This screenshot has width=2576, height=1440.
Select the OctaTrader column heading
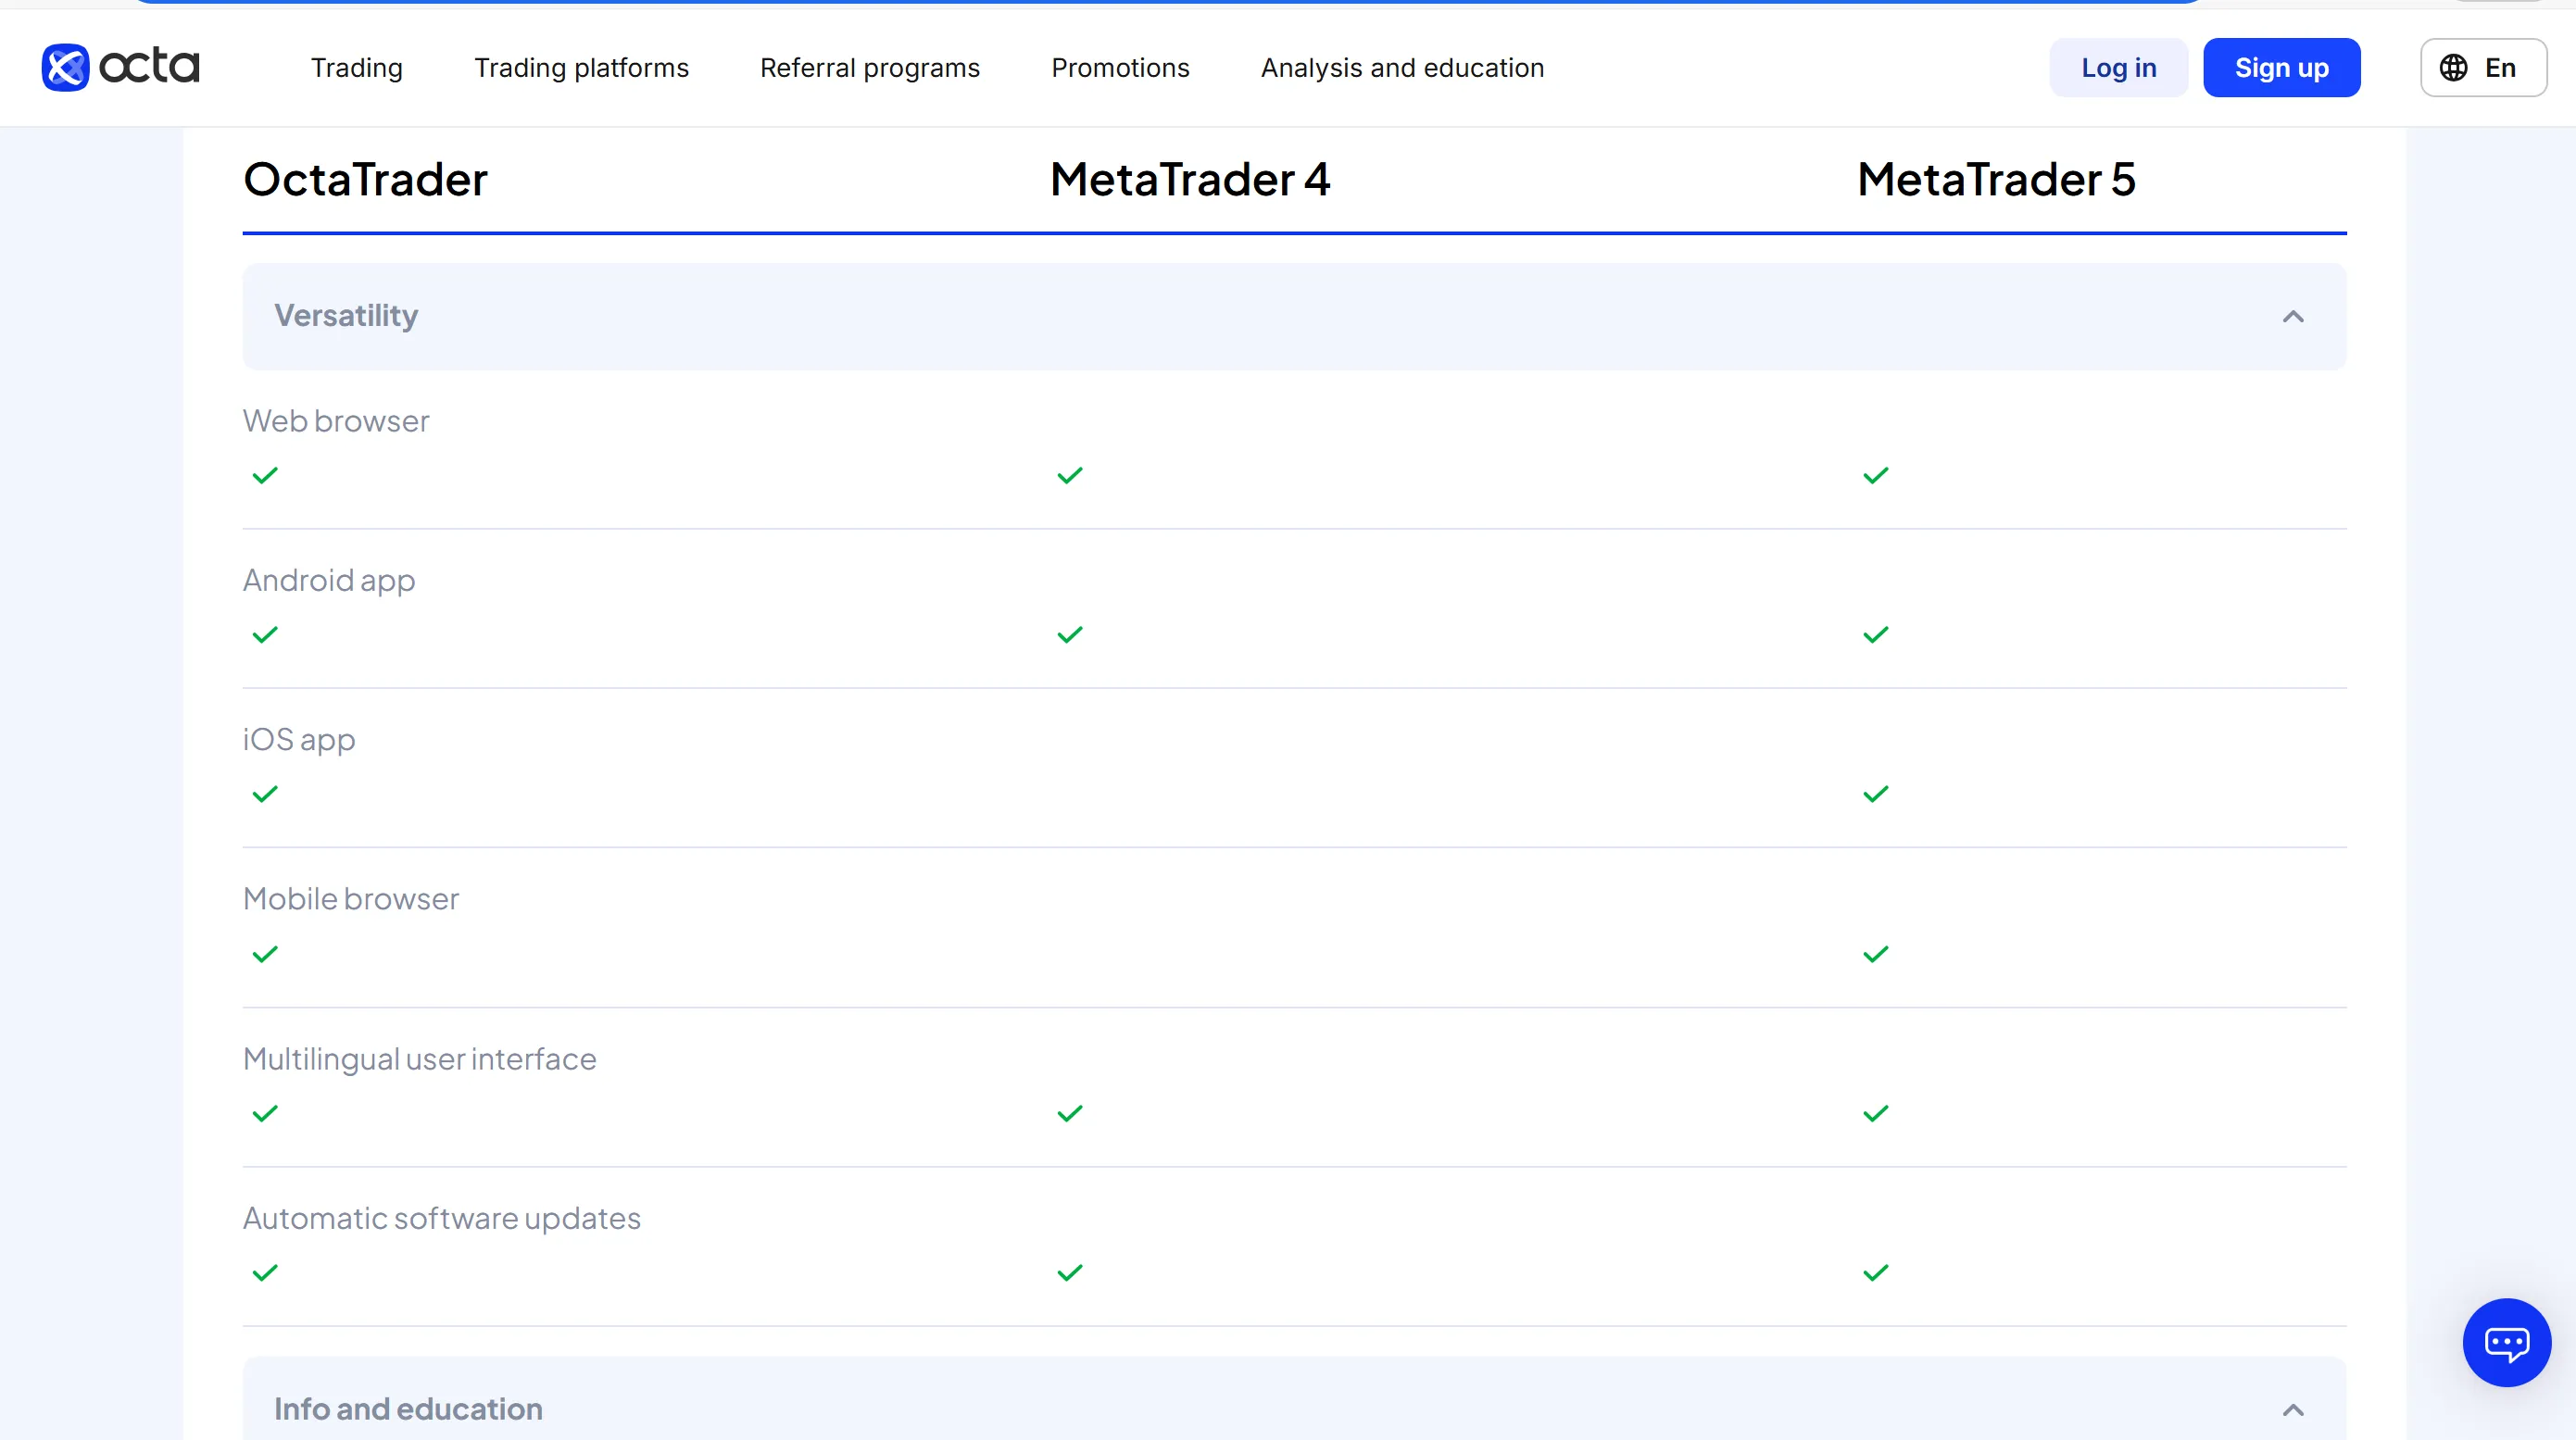click(x=365, y=180)
